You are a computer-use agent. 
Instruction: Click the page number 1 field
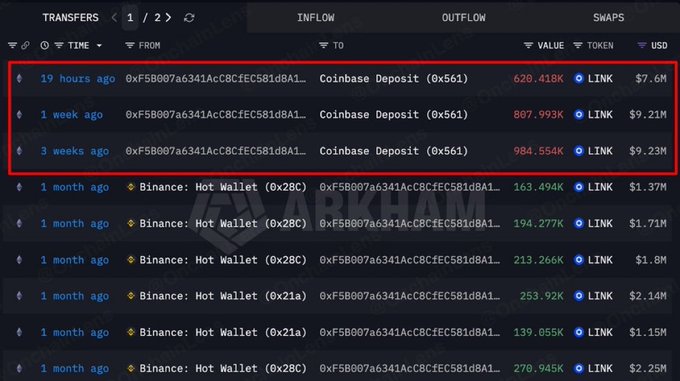tap(130, 18)
